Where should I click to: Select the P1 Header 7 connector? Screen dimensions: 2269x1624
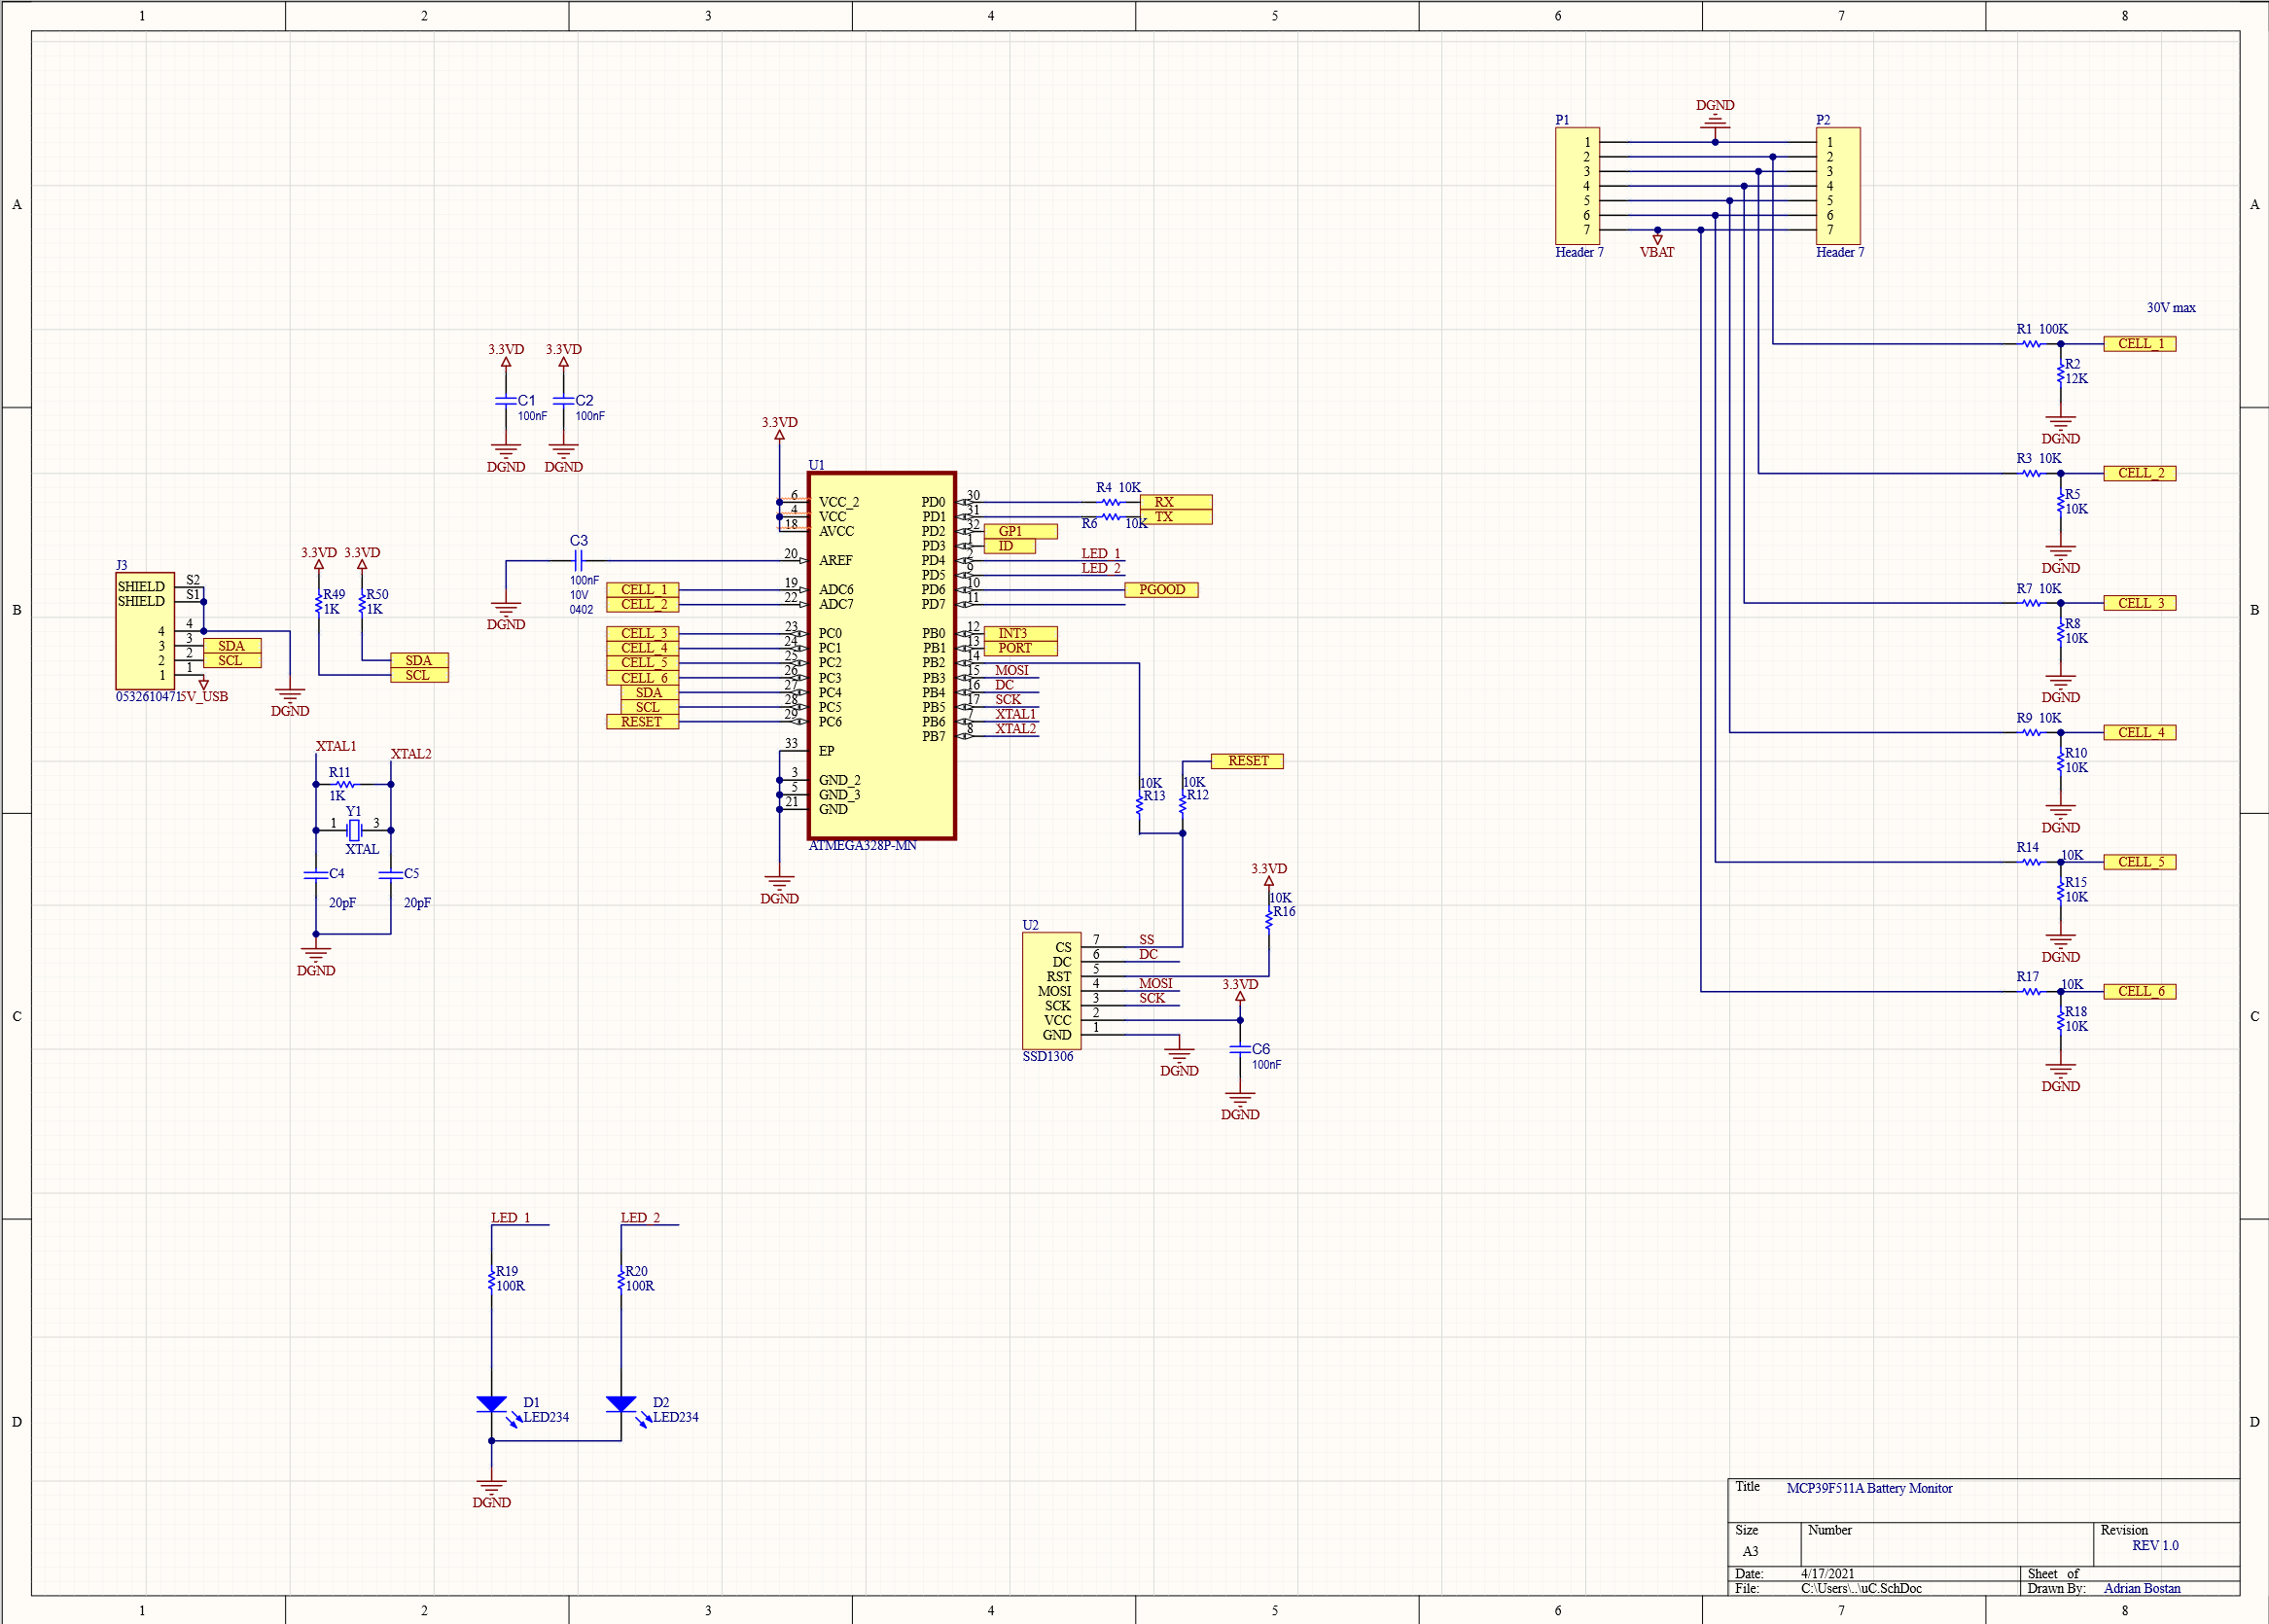coord(1577,186)
